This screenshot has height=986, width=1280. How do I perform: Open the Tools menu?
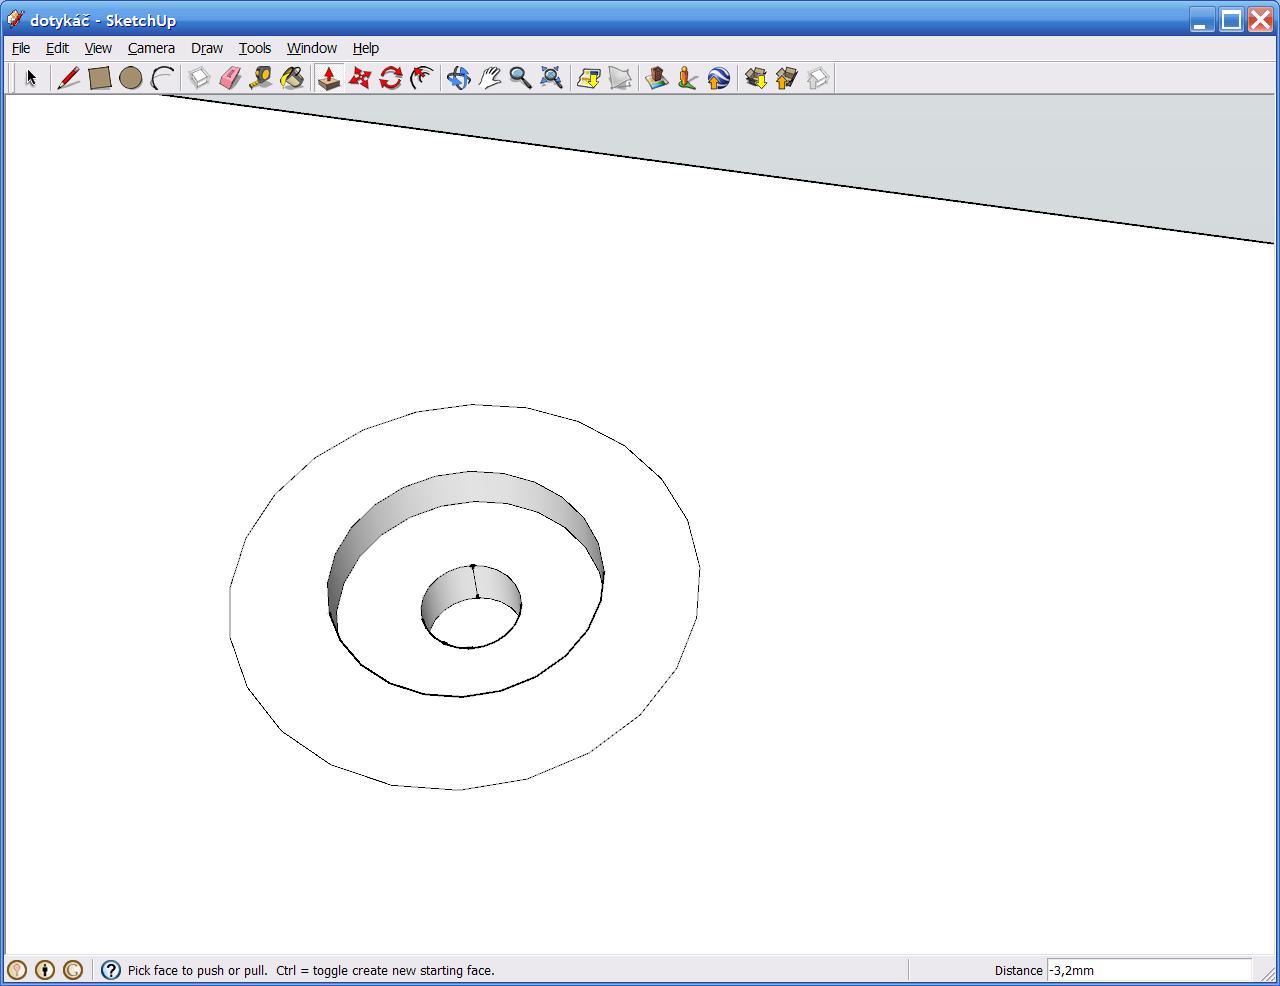pos(254,48)
